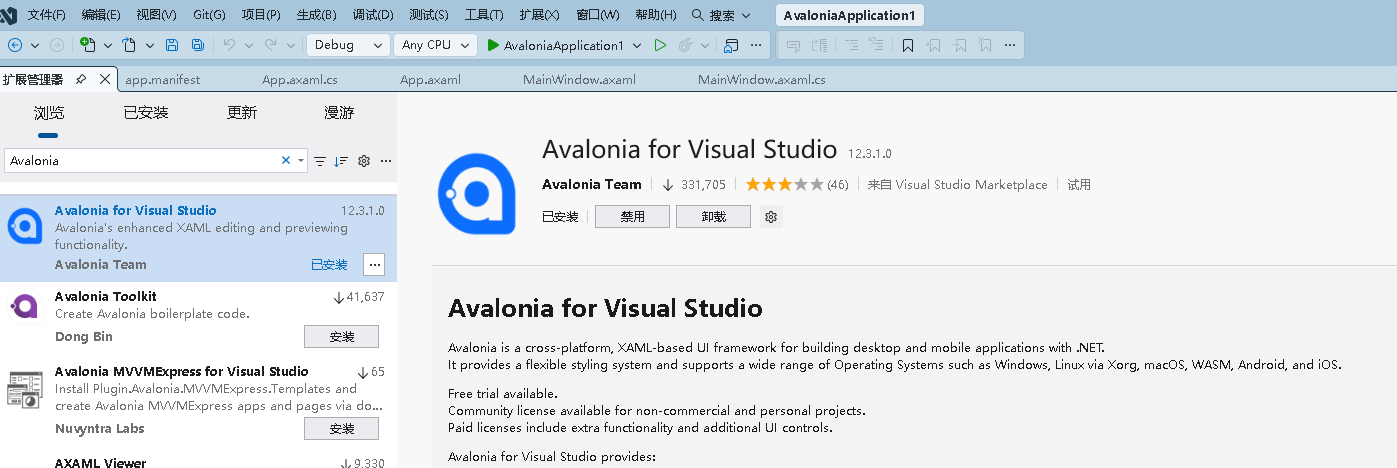Viewport: 1397px width, 468px height.
Task: Click the new project icon in toolbar
Action: click(87, 45)
